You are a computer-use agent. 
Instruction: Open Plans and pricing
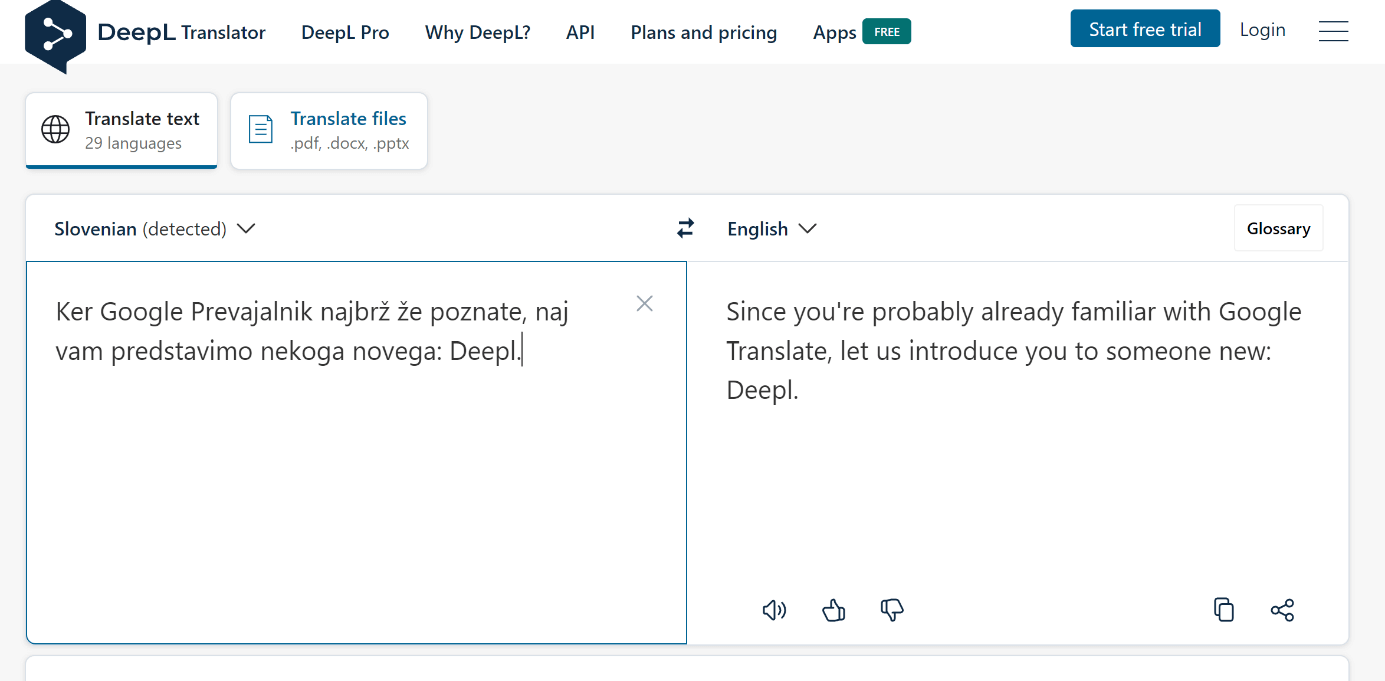coord(704,33)
